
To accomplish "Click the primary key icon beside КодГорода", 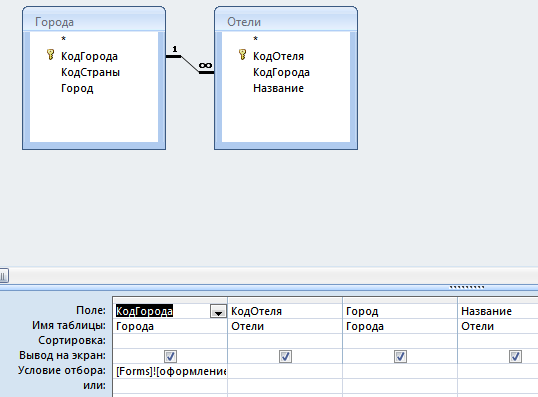I will pyautogui.click(x=50, y=55).
